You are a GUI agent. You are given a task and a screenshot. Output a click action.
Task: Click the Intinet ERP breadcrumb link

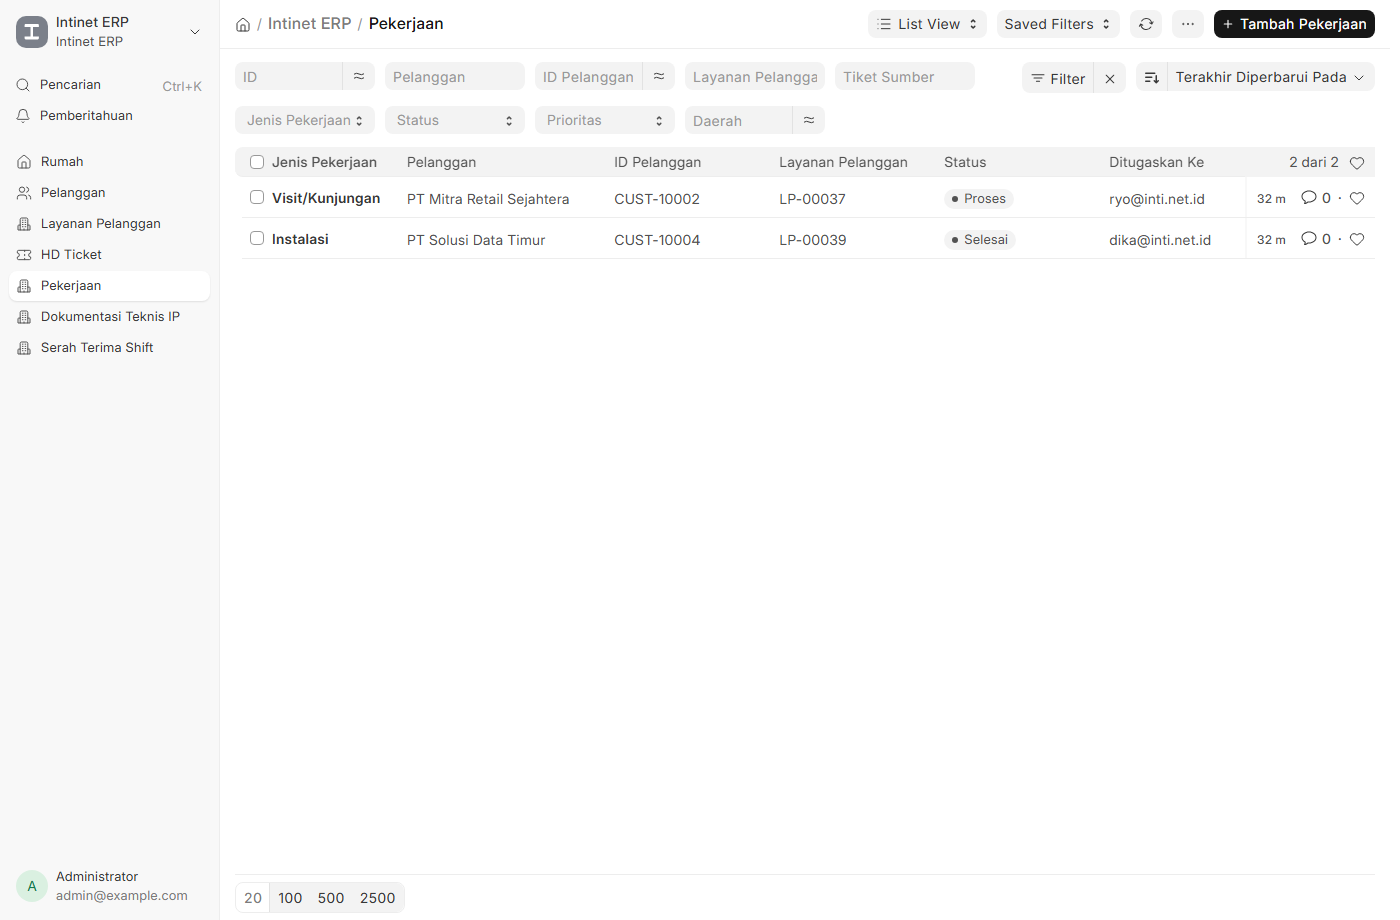point(309,24)
